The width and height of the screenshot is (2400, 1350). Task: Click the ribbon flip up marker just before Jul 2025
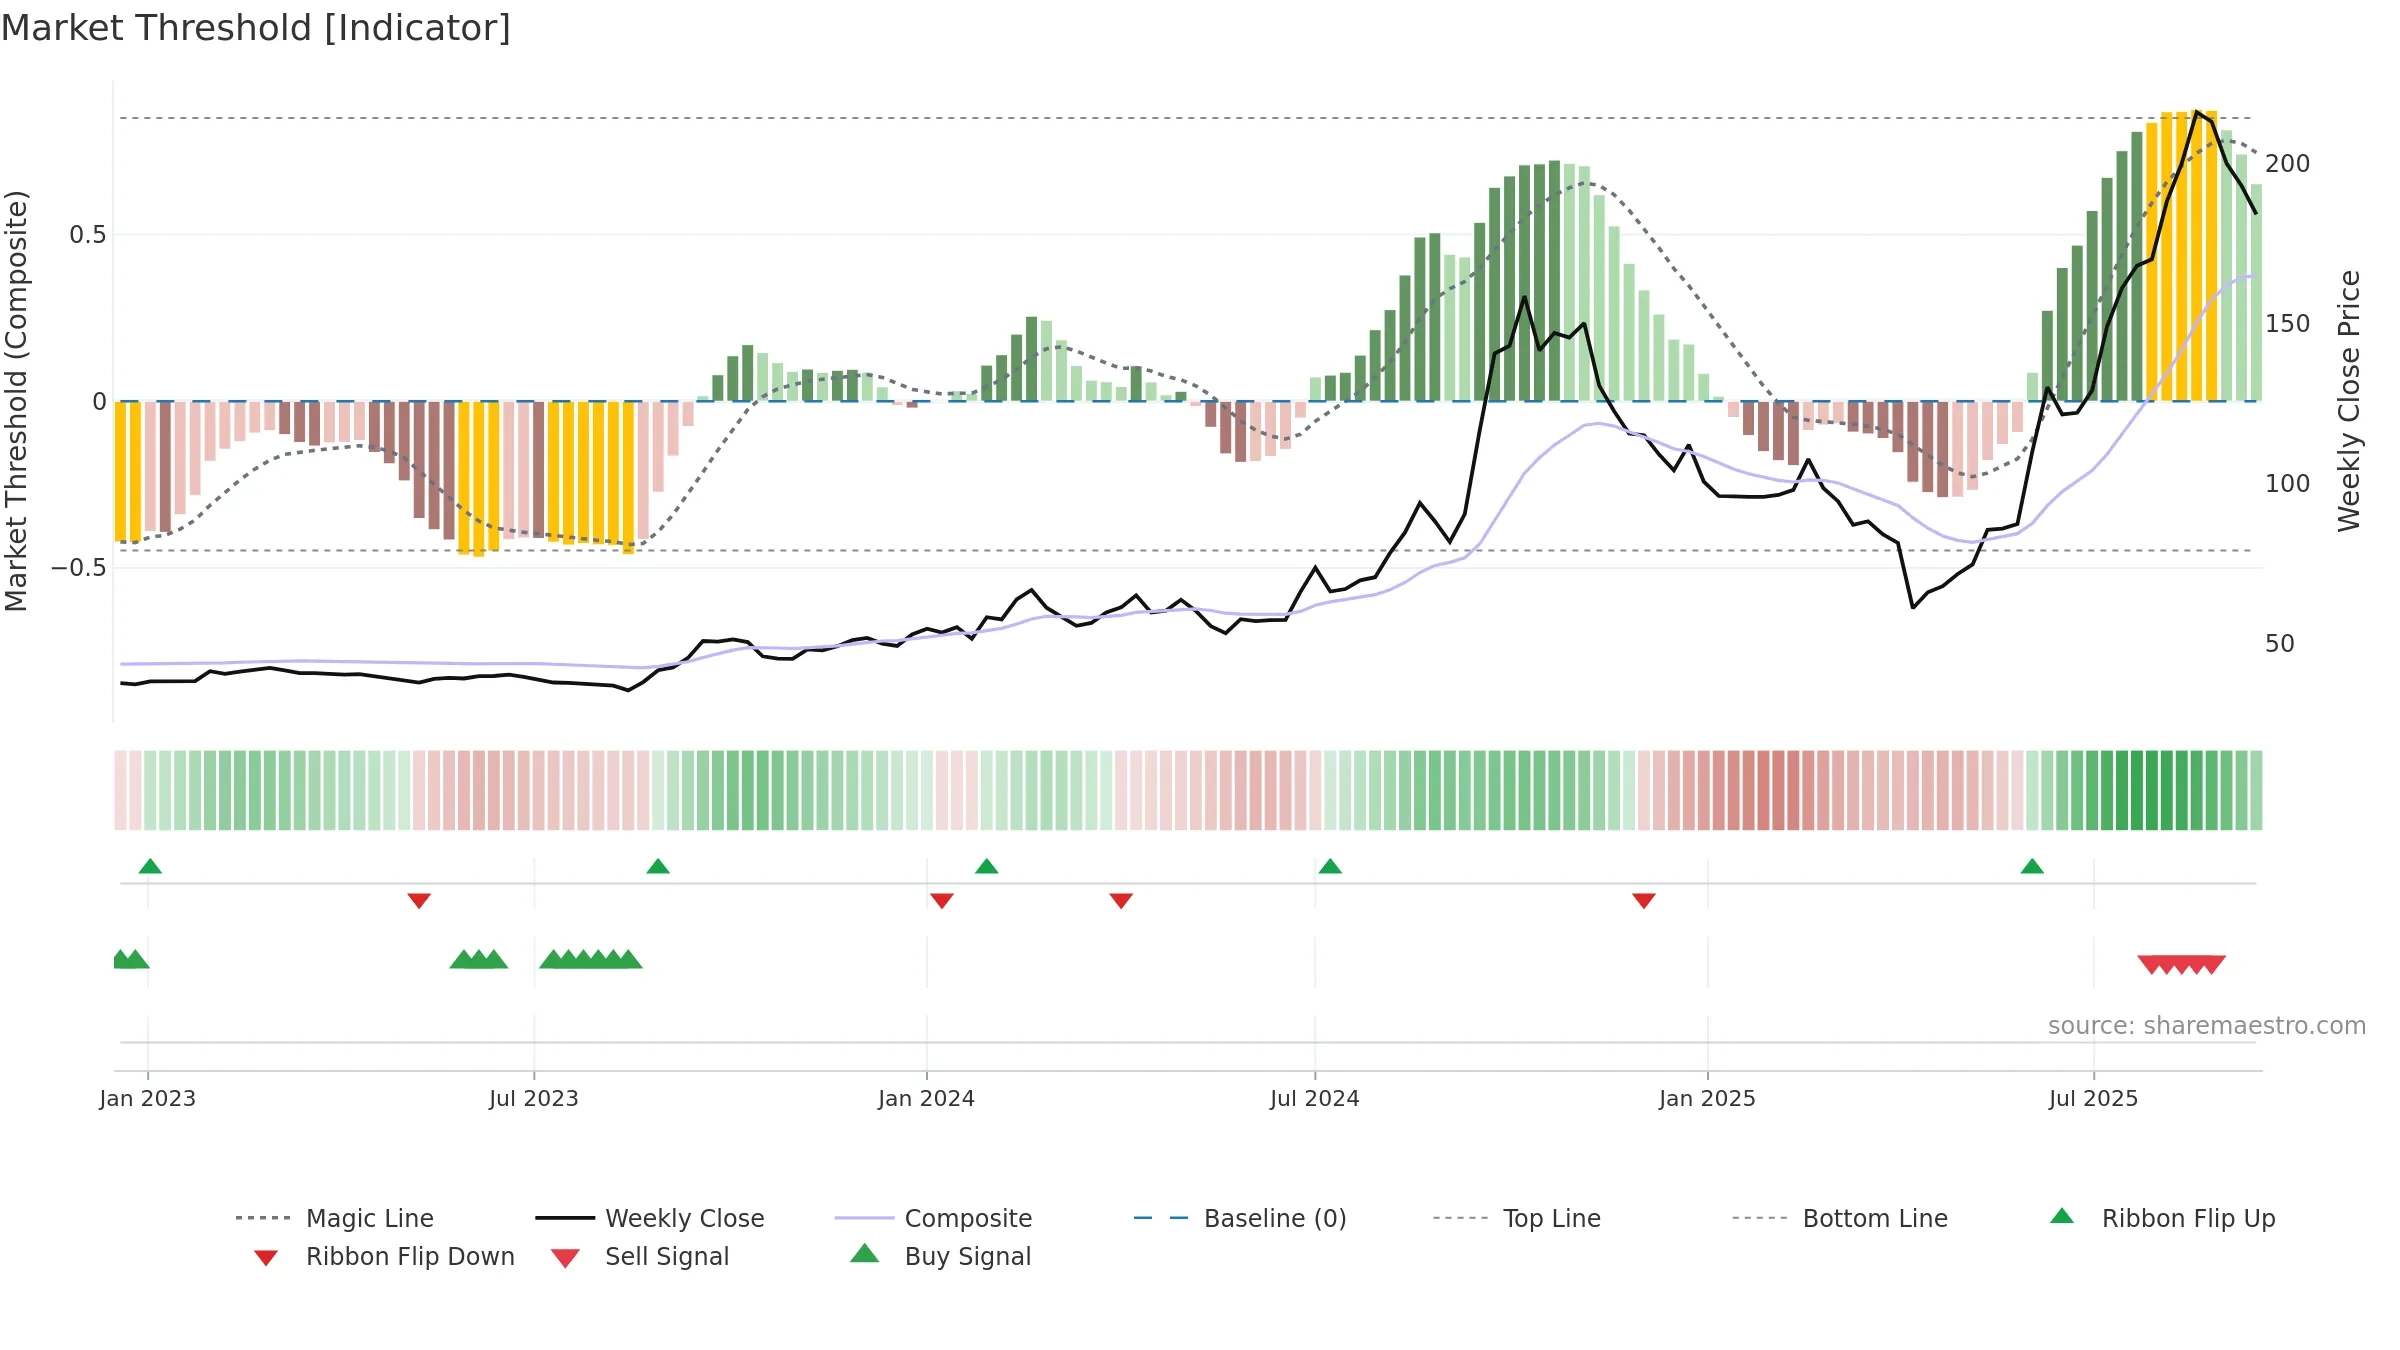tap(2032, 866)
